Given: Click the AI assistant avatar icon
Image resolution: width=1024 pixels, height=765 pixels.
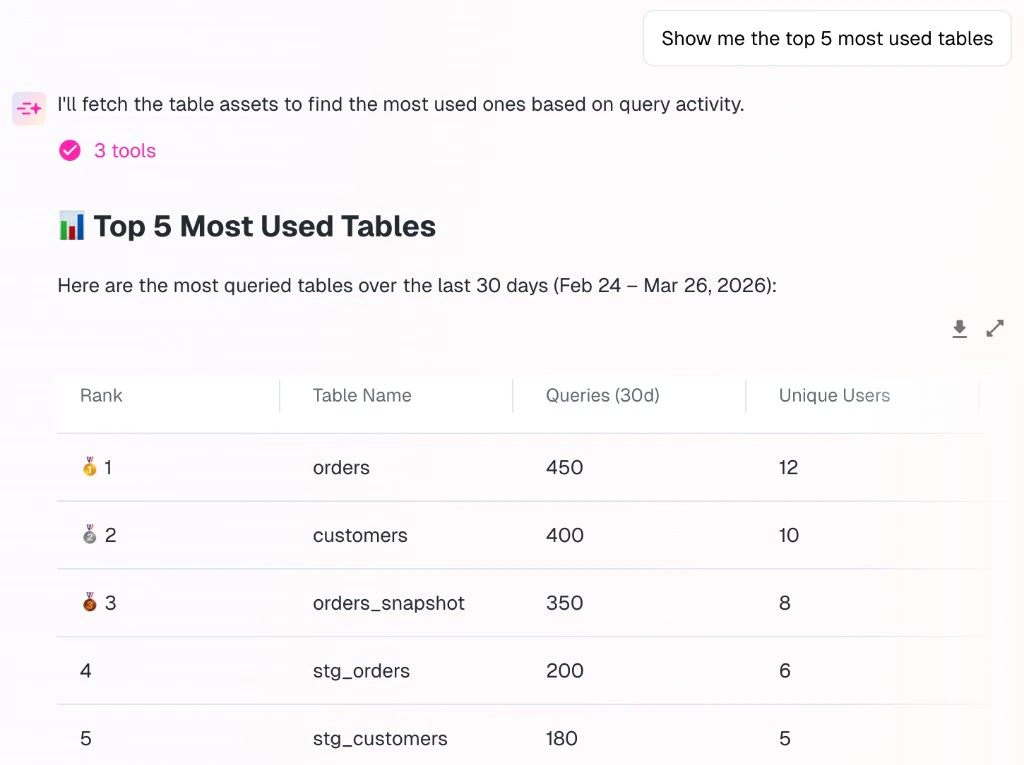Looking at the screenshot, I should (x=29, y=108).
